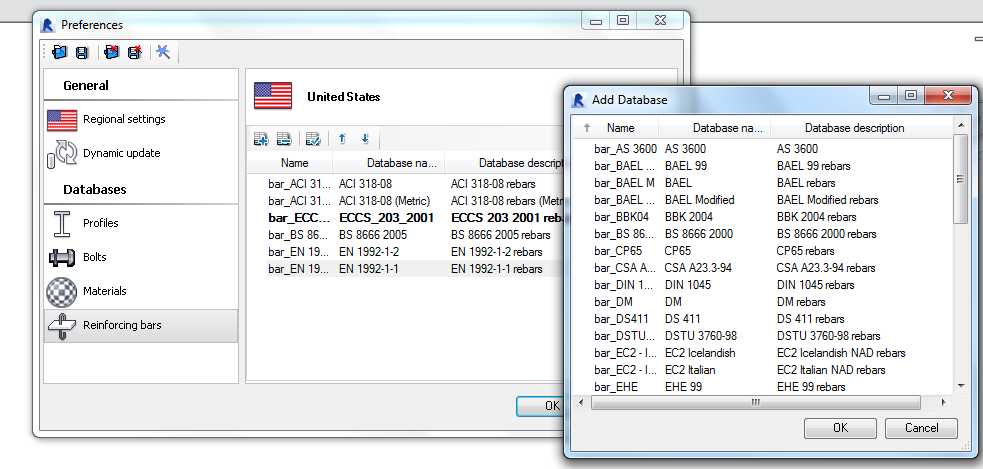Click the sort arrow in Add Database header
The height and width of the screenshot is (469, 983).
[x=587, y=128]
